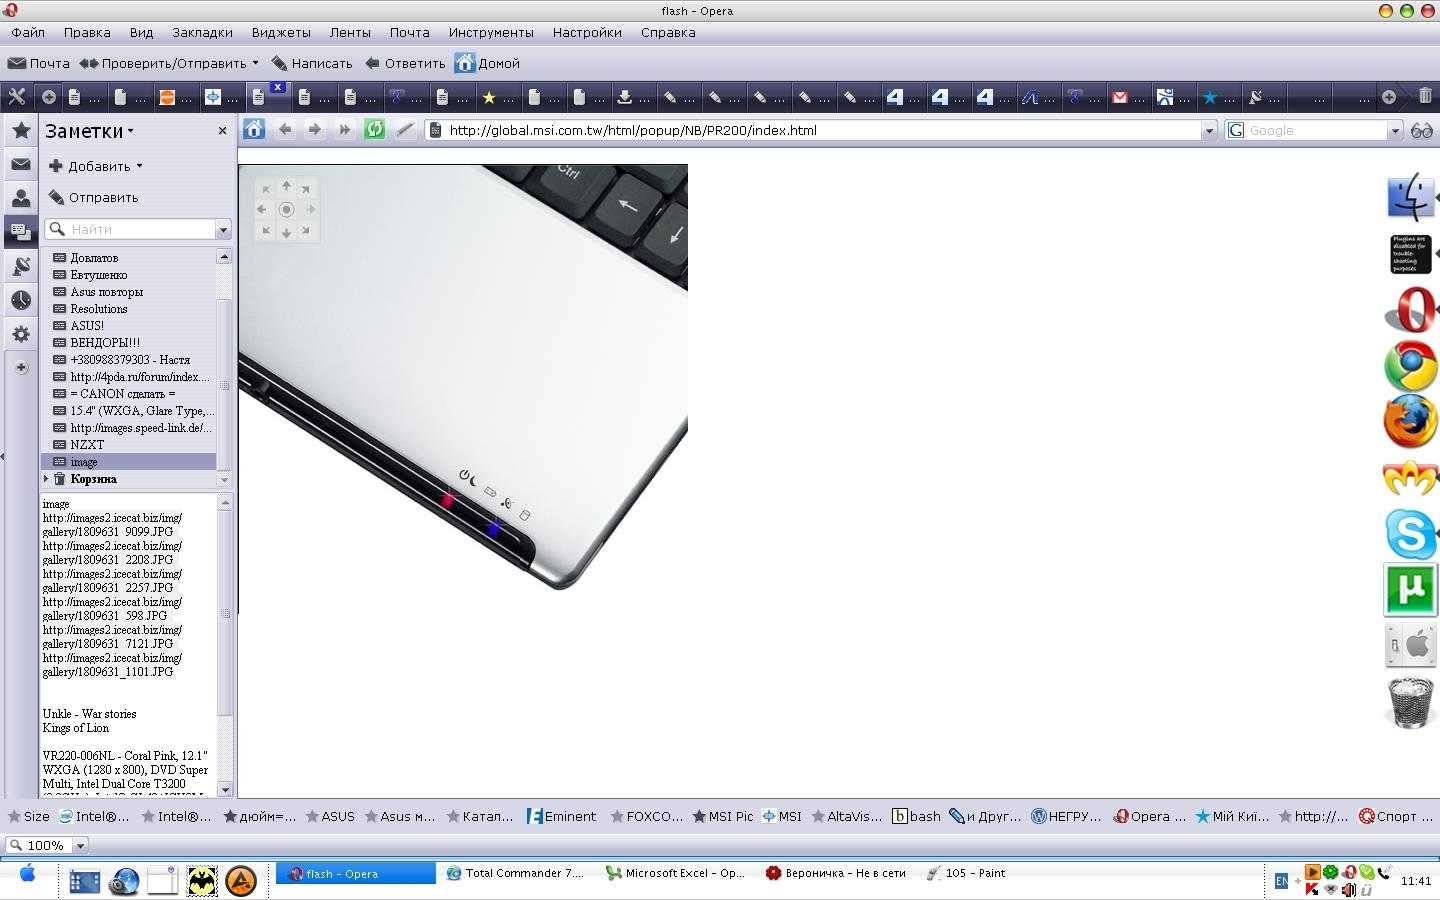Open the Finder icon in the dock
The width and height of the screenshot is (1440, 900).
[x=1410, y=197]
